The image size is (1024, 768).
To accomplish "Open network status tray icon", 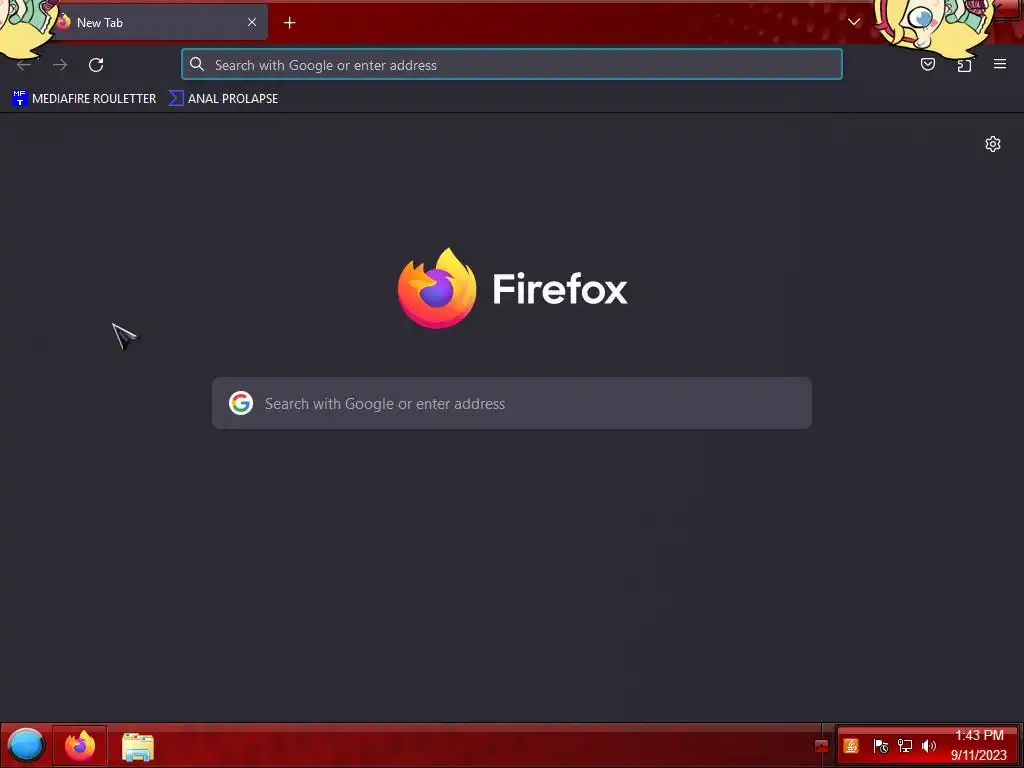I will tap(904, 746).
